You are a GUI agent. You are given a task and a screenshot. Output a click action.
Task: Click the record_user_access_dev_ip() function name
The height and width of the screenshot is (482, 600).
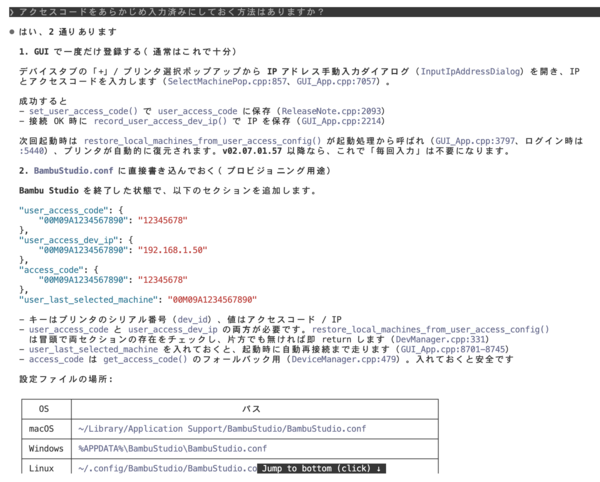coord(160,121)
